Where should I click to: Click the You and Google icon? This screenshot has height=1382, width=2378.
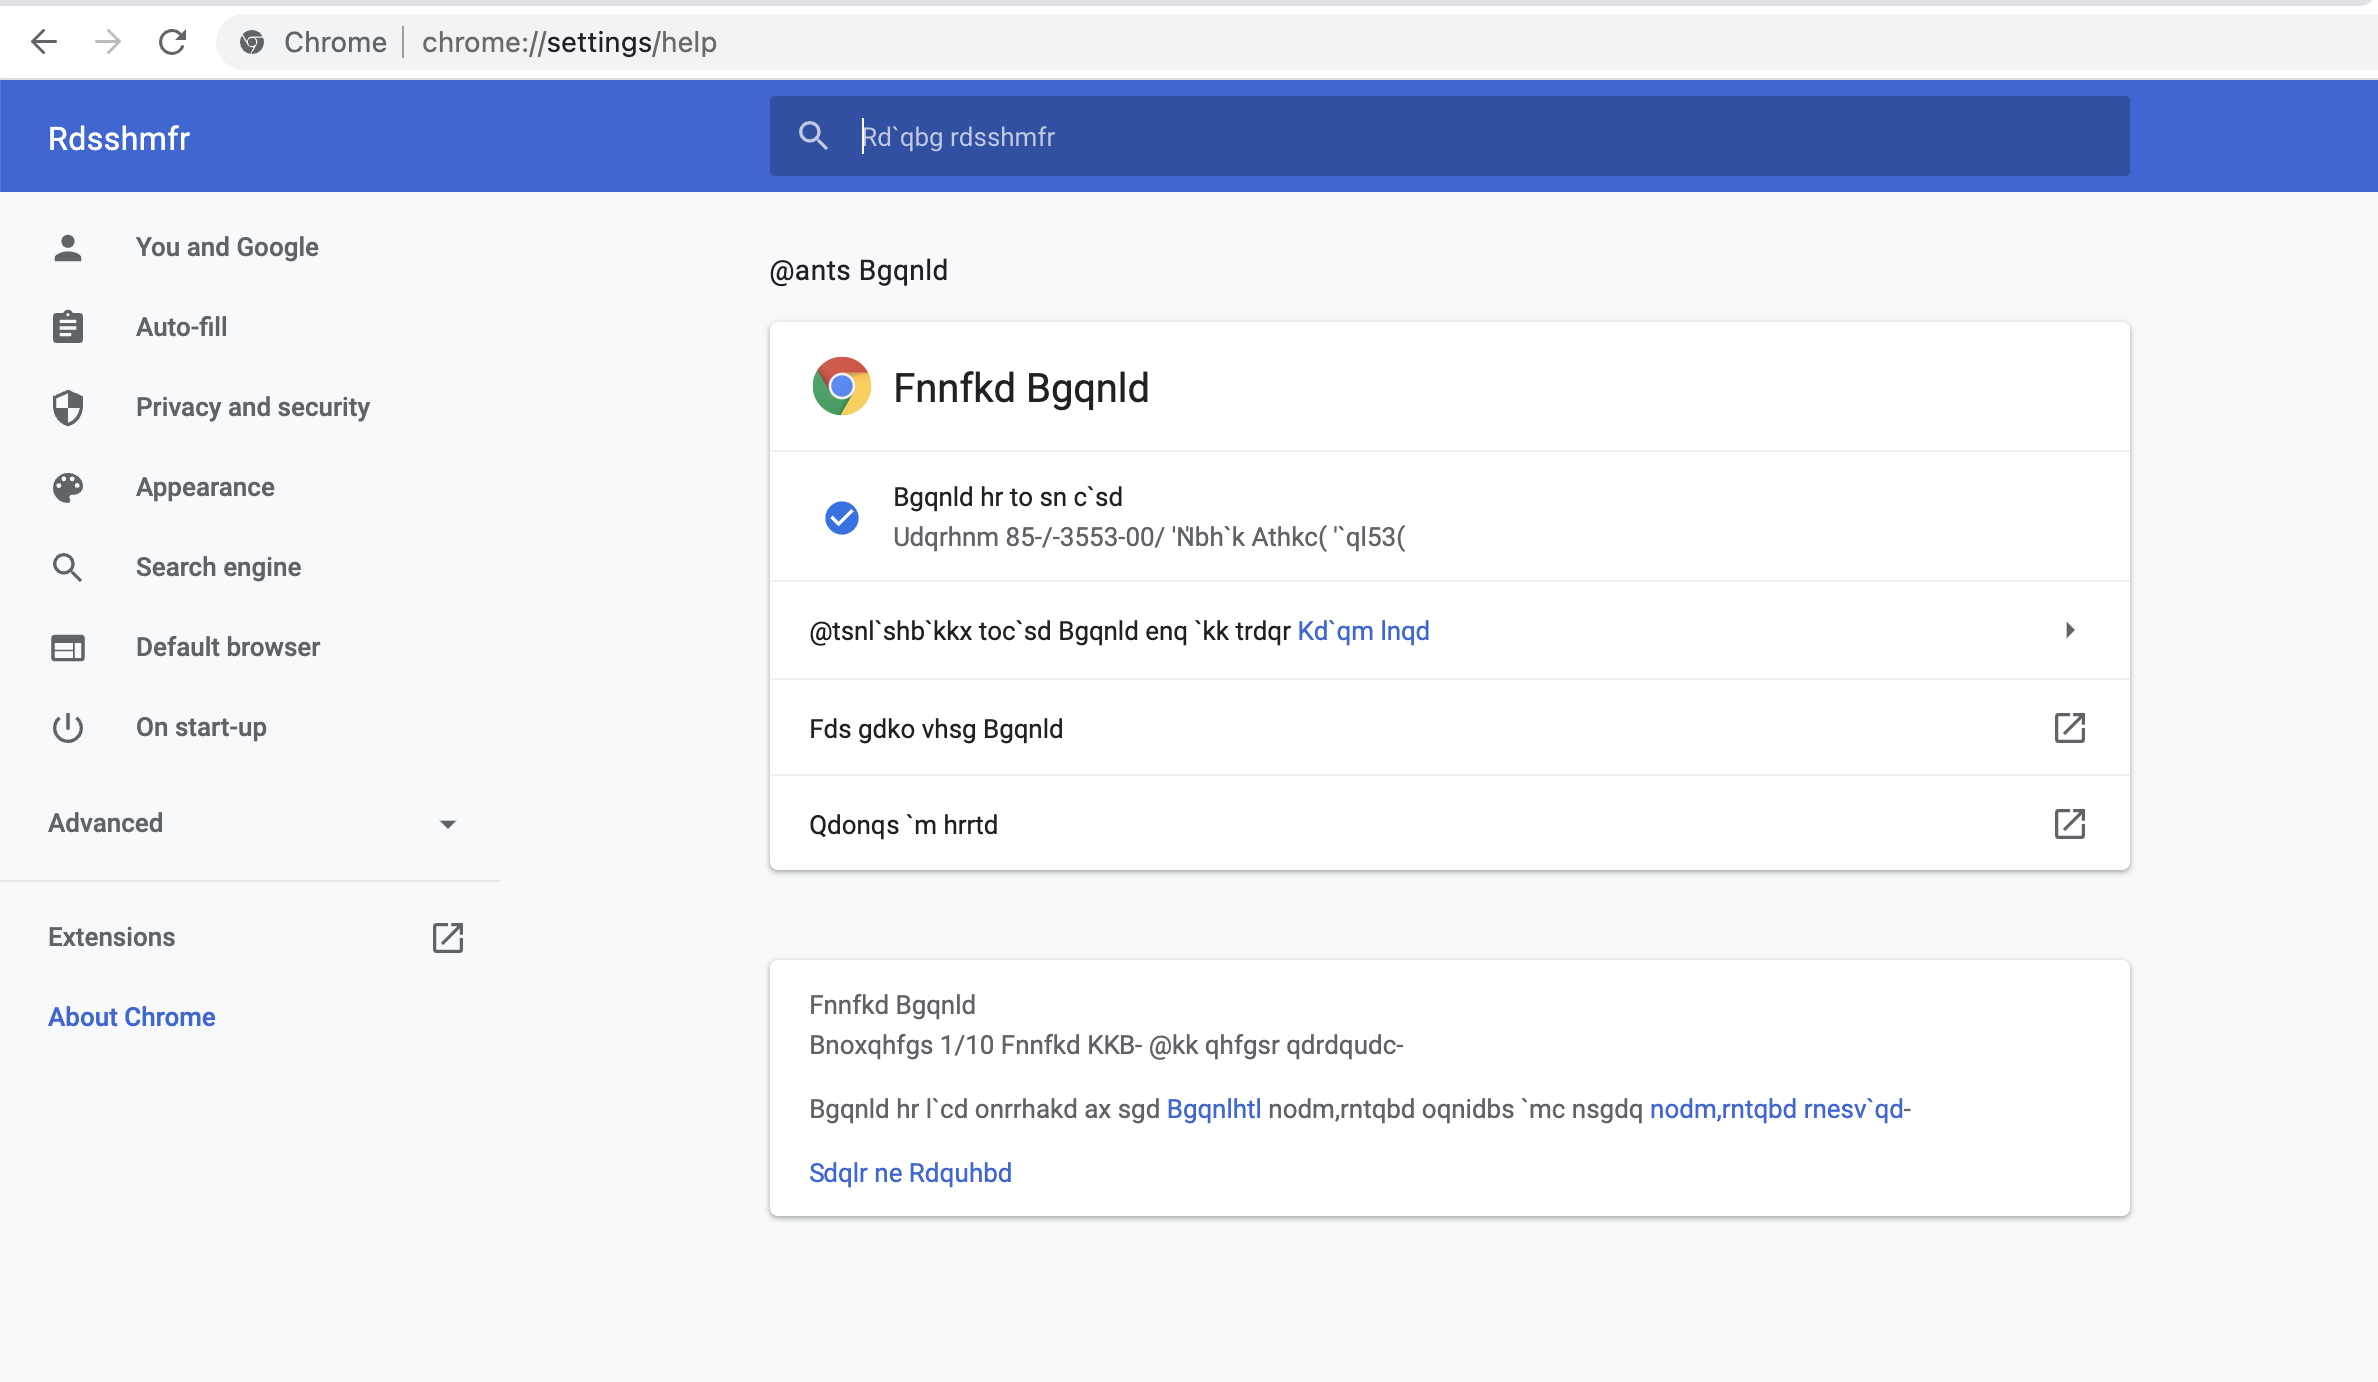pos(67,247)
